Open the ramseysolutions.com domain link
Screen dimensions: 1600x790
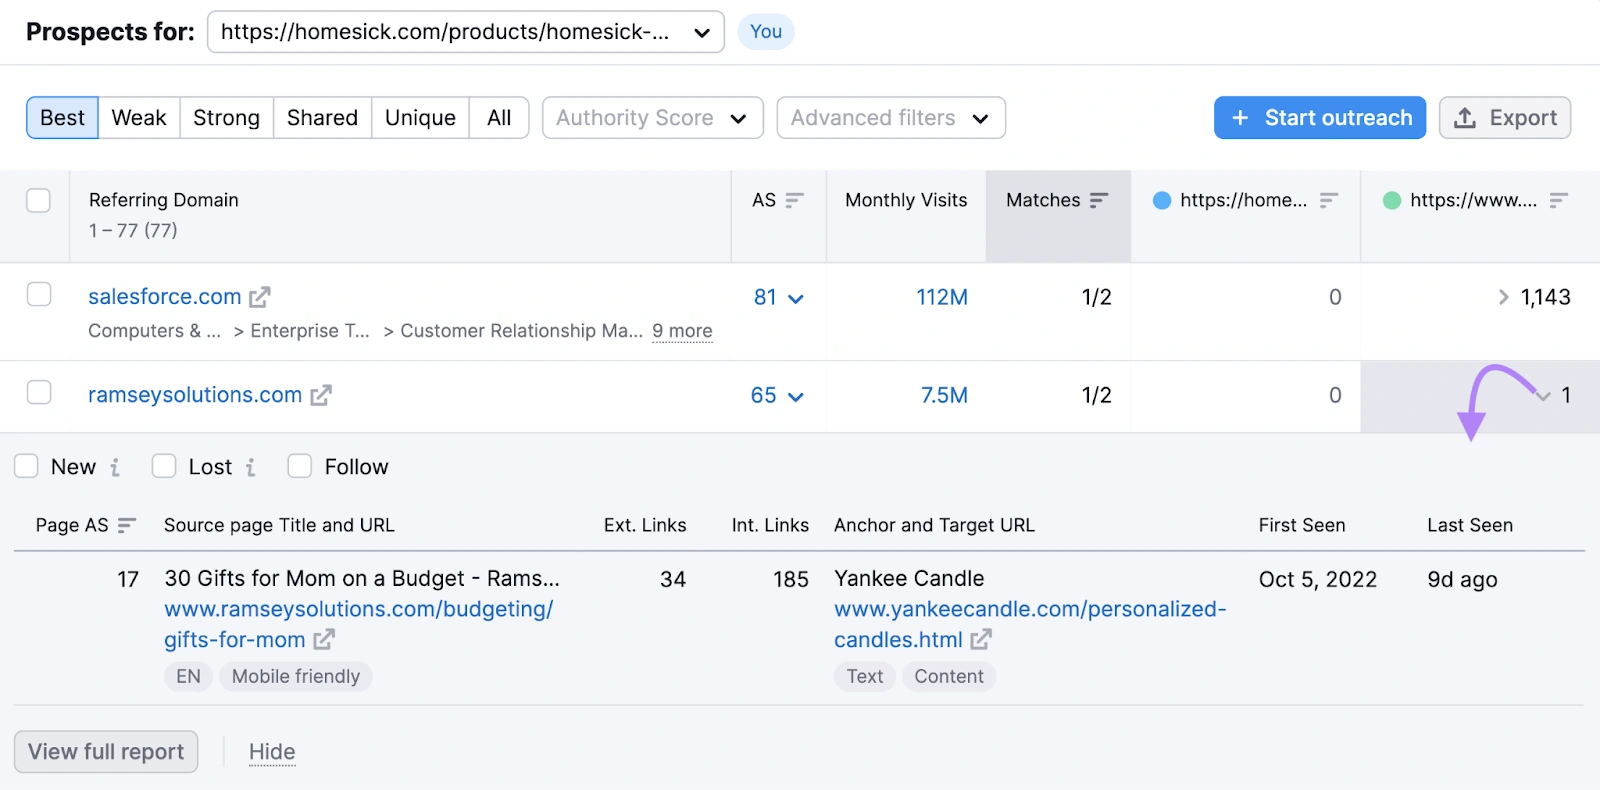coord(195,395)
